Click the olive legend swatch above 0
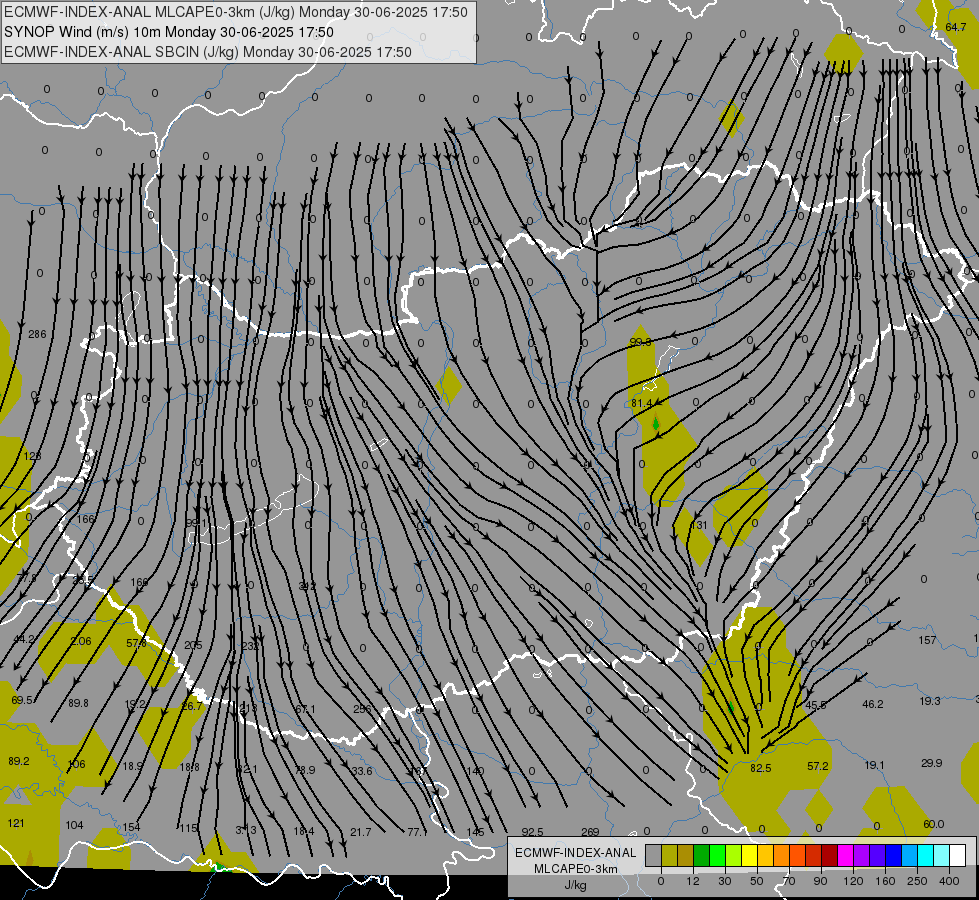 (669, 855)
